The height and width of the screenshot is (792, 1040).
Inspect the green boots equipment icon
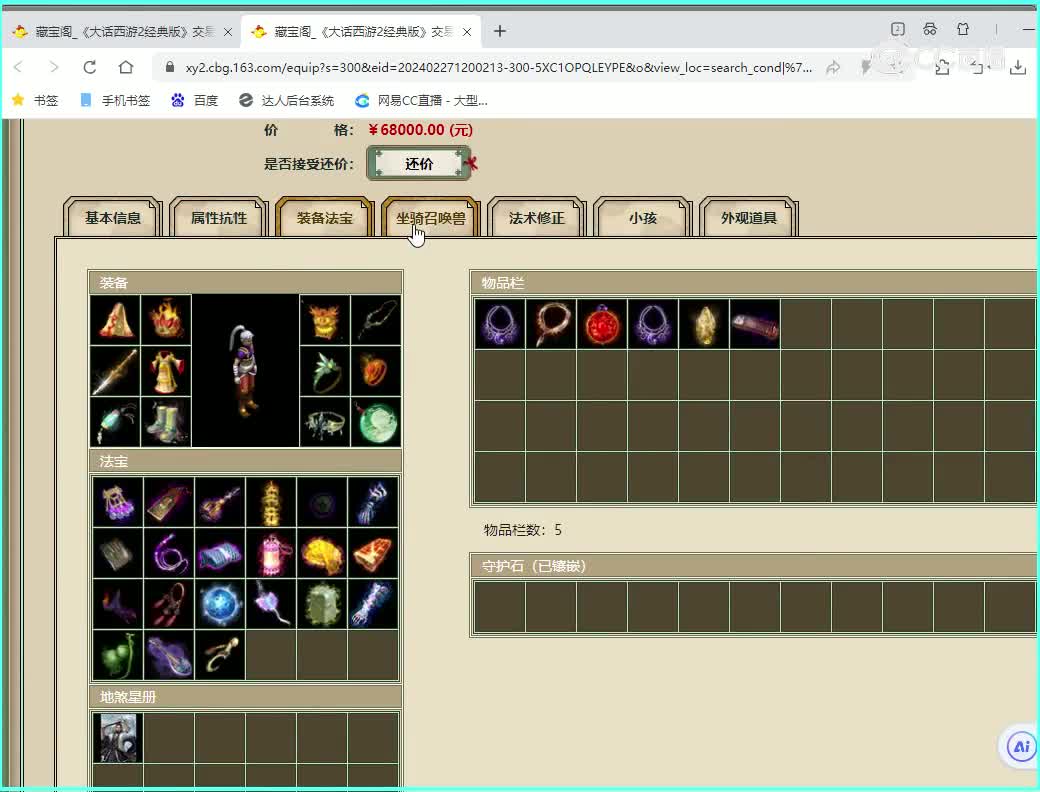166,421
